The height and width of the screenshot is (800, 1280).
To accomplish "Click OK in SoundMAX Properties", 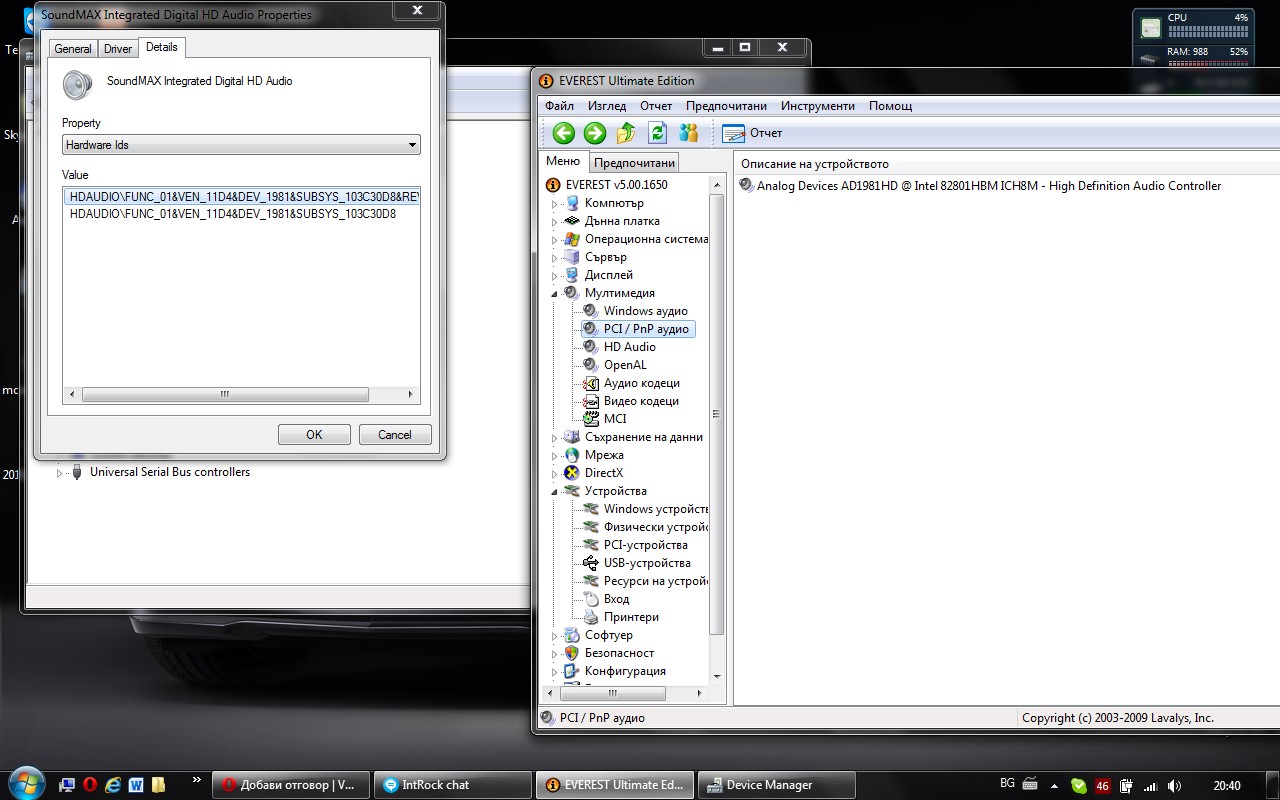I will (x=314, y=435).
